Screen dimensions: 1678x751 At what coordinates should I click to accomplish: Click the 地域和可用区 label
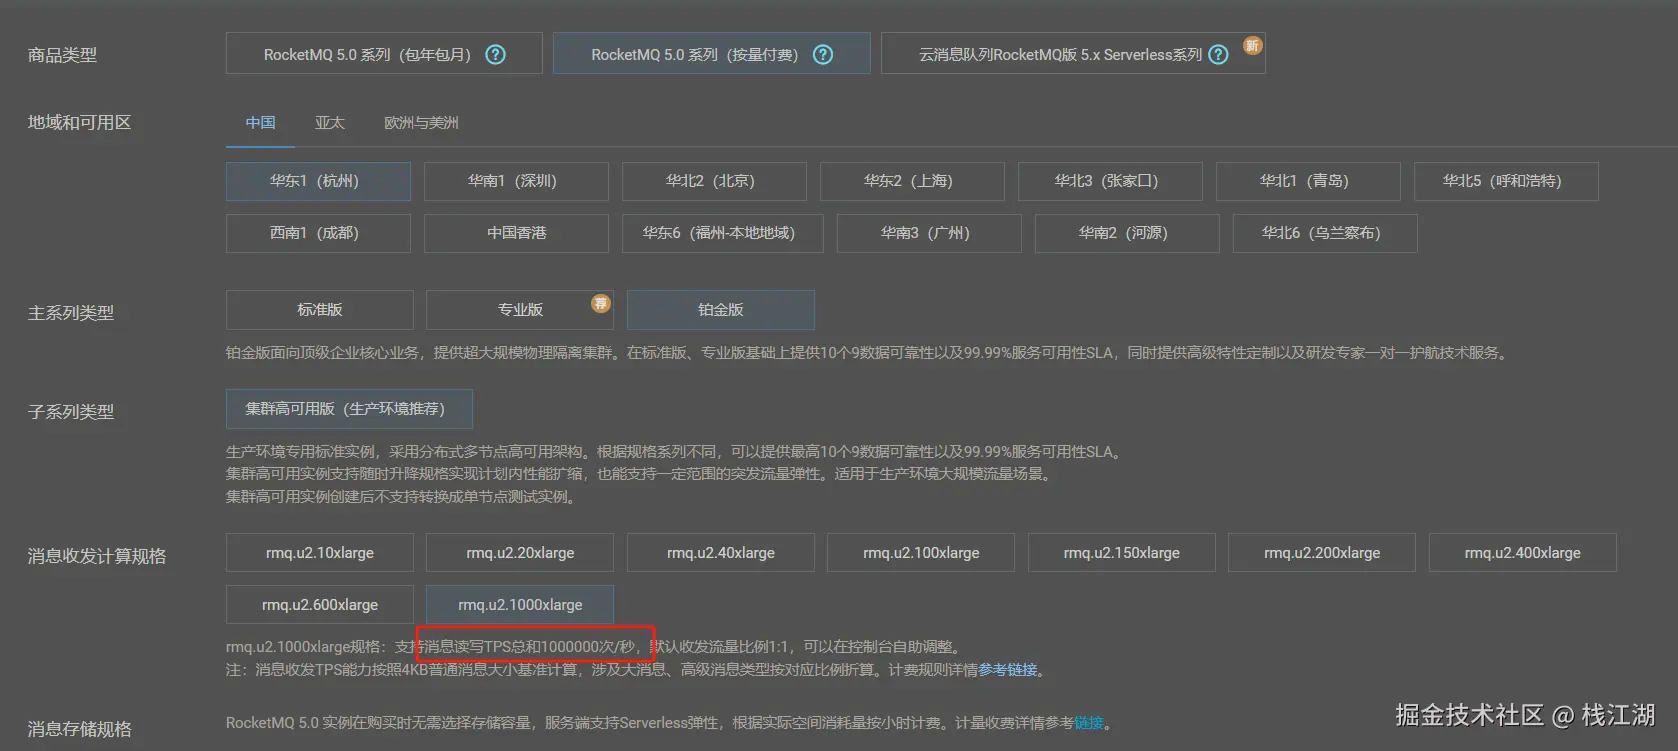click(x=79, y=122)
